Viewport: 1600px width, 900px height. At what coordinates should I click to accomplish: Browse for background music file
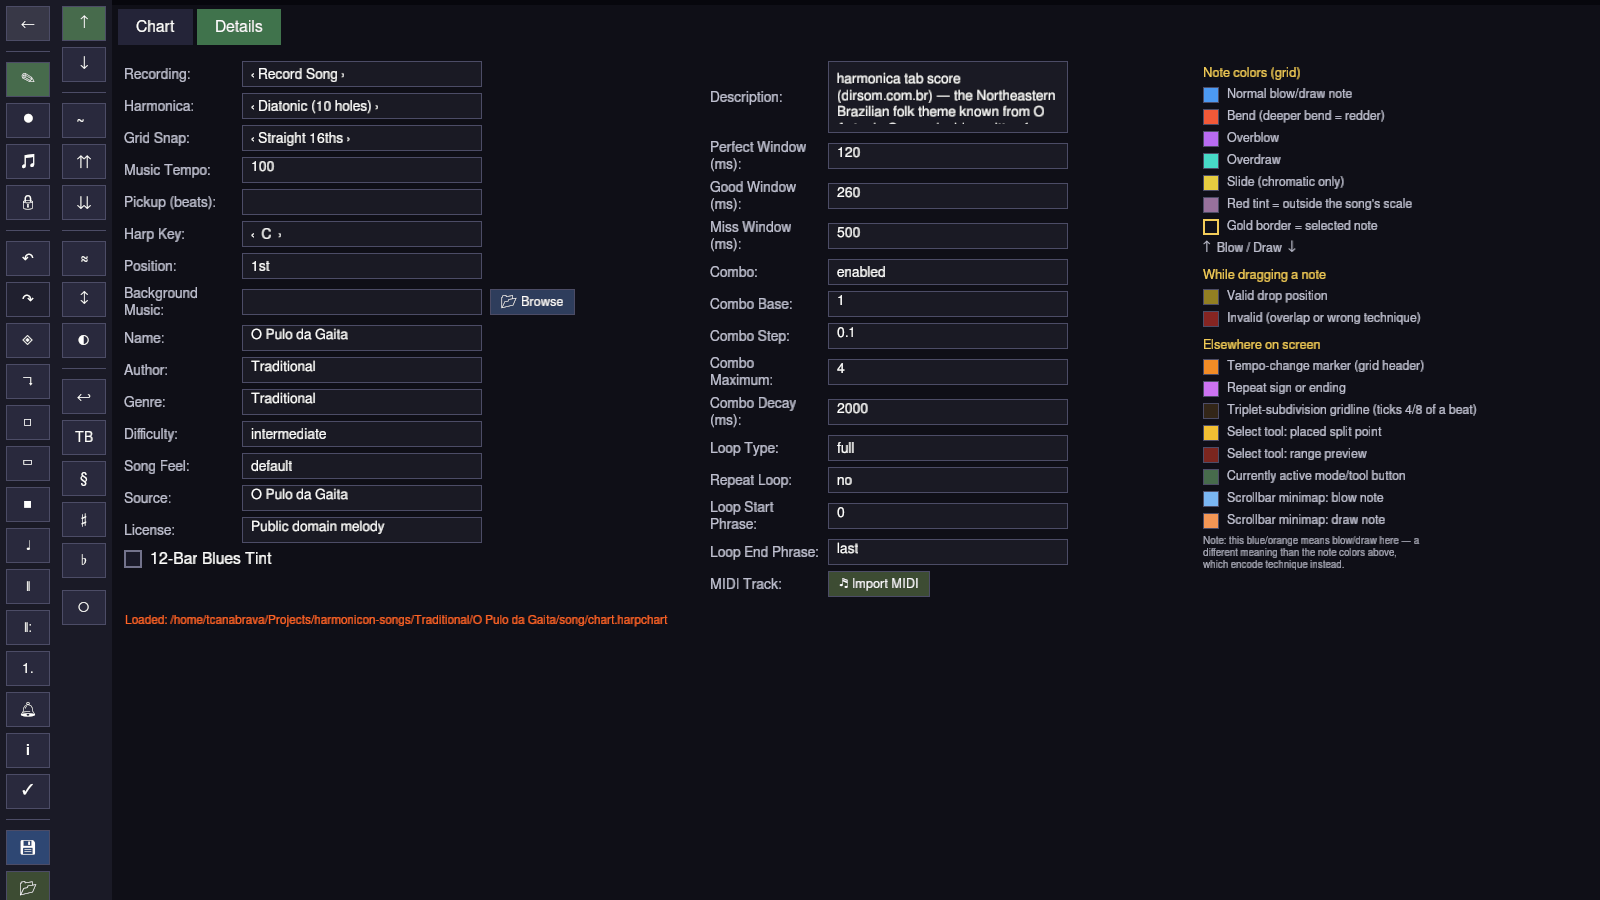click(532, 302)
